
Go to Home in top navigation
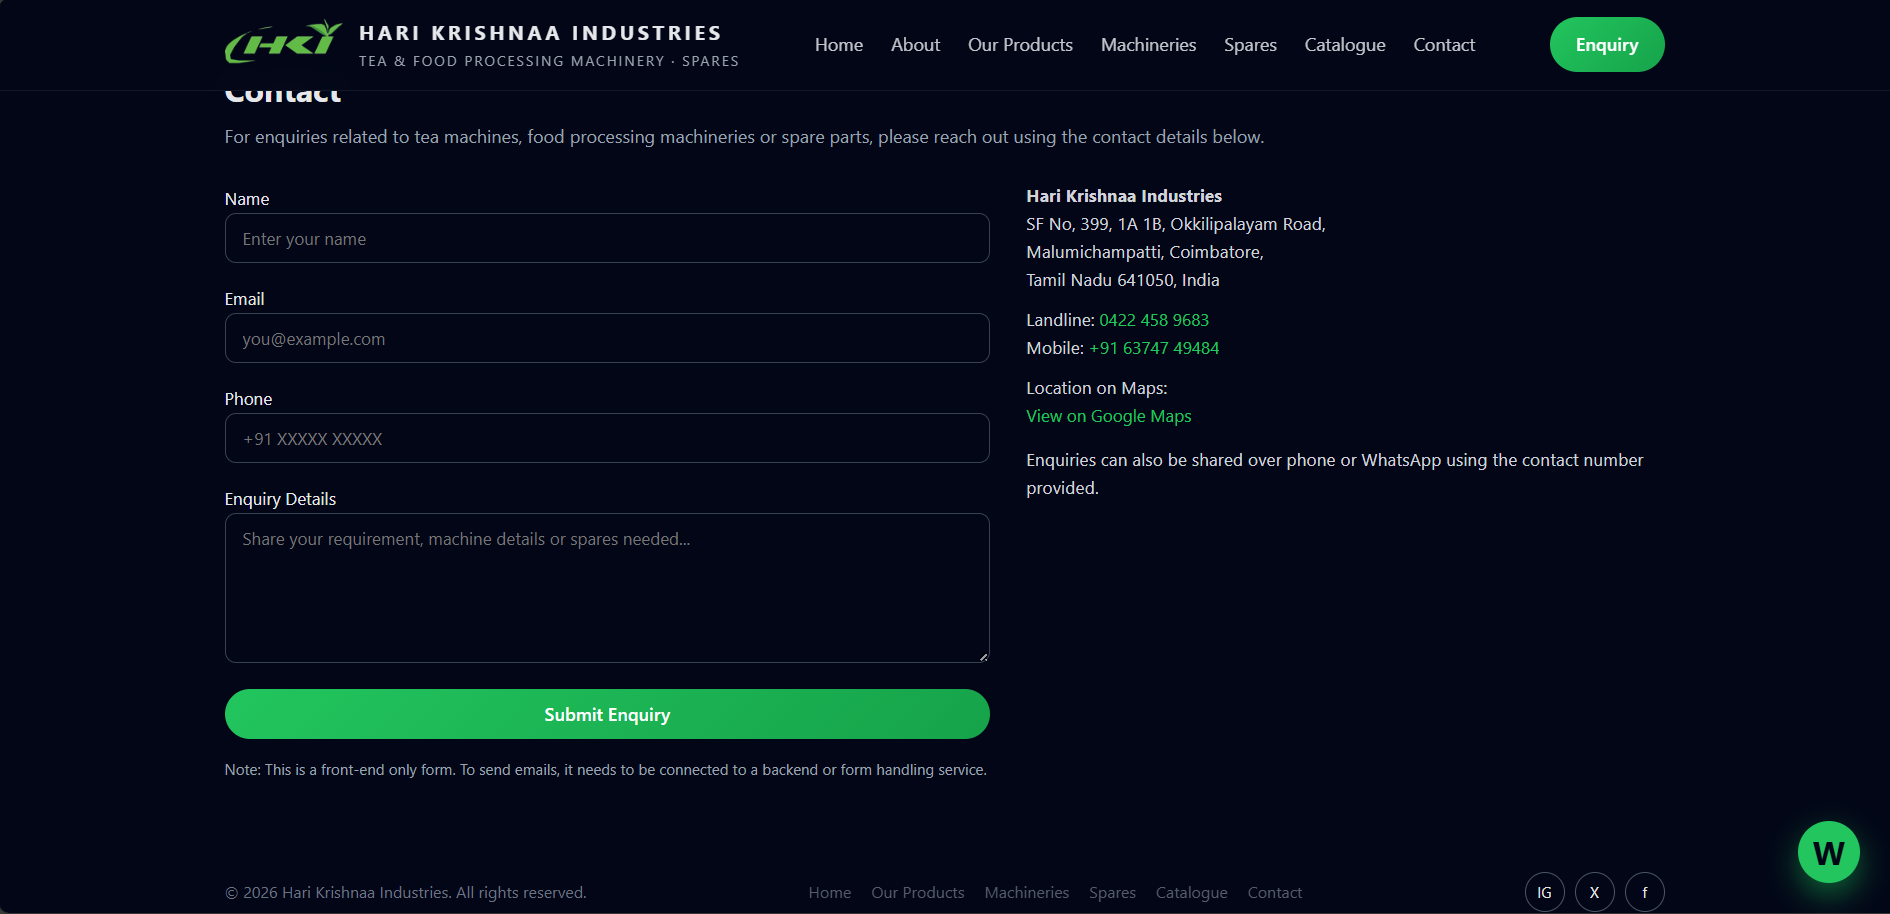click(838, 45)
